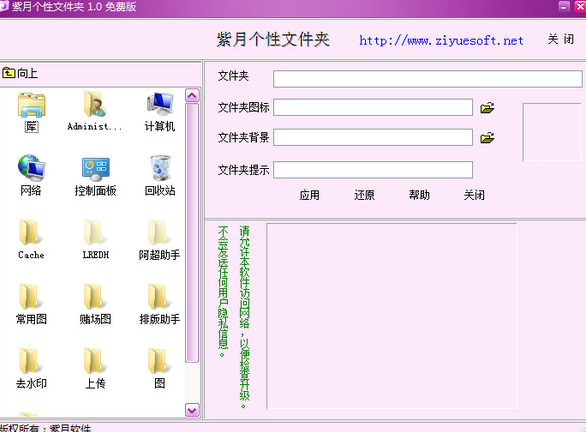Click the 还原 restore button
The width and height of the screenshot is (586, 432).
[x=364, y=195]
